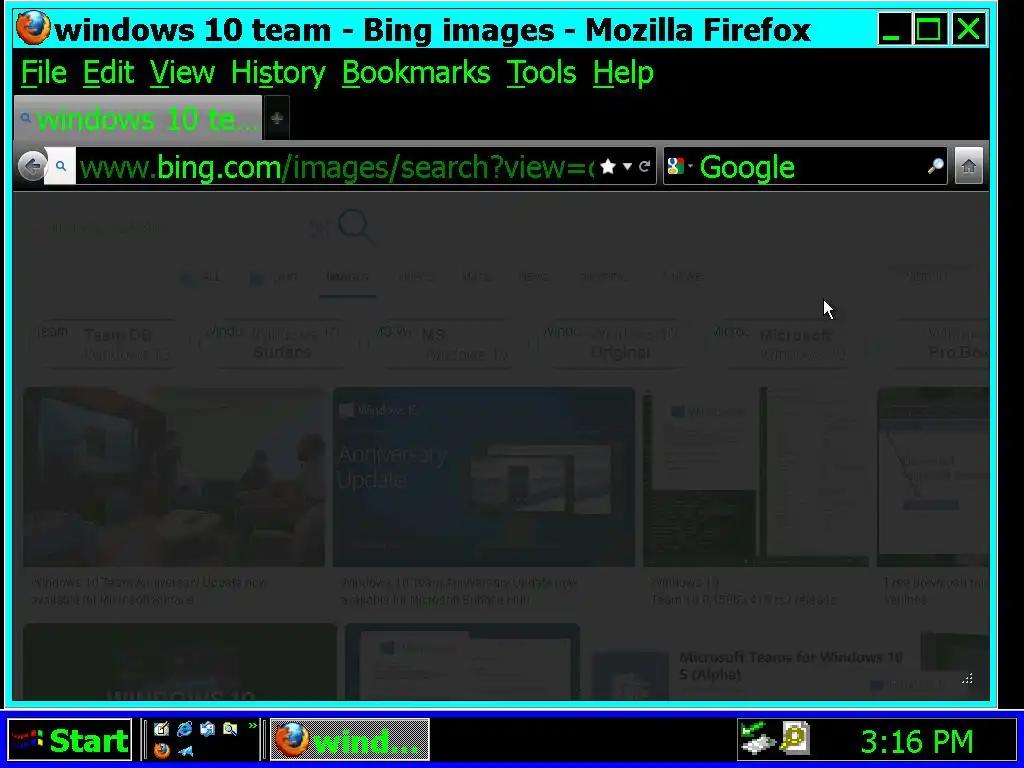Select the Firefox 'wind...' taskbar button
This screenshot has width=1024, height=768.
pos(350,741)
